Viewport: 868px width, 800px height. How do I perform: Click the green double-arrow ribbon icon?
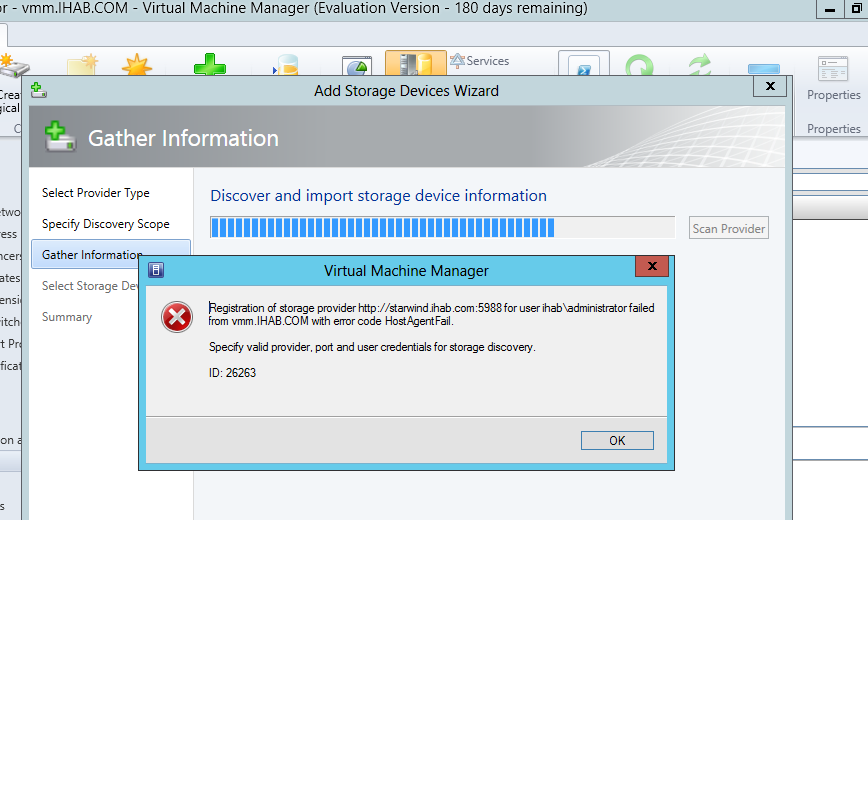pyautogui.click(x=700, y=65)
